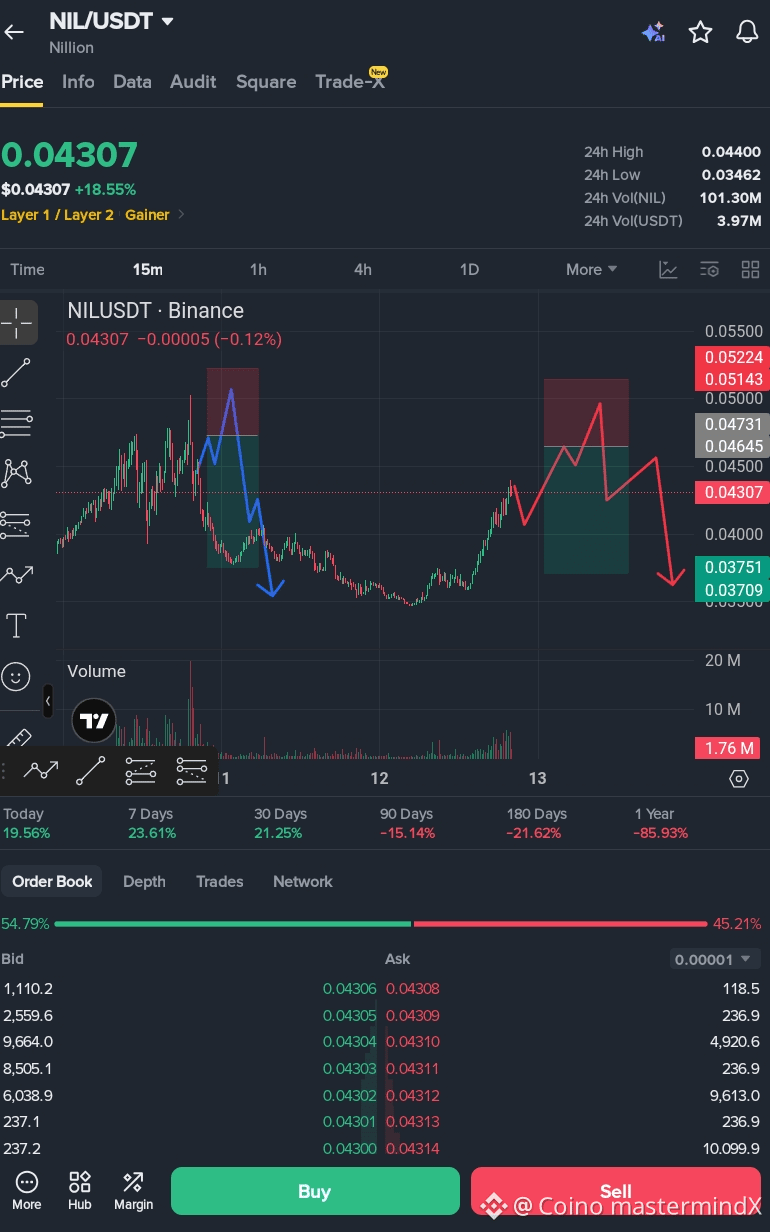Select the 0.04306 bid price row
The image size is (770, 1232).
pyautogui.click(x=190, y=989)
